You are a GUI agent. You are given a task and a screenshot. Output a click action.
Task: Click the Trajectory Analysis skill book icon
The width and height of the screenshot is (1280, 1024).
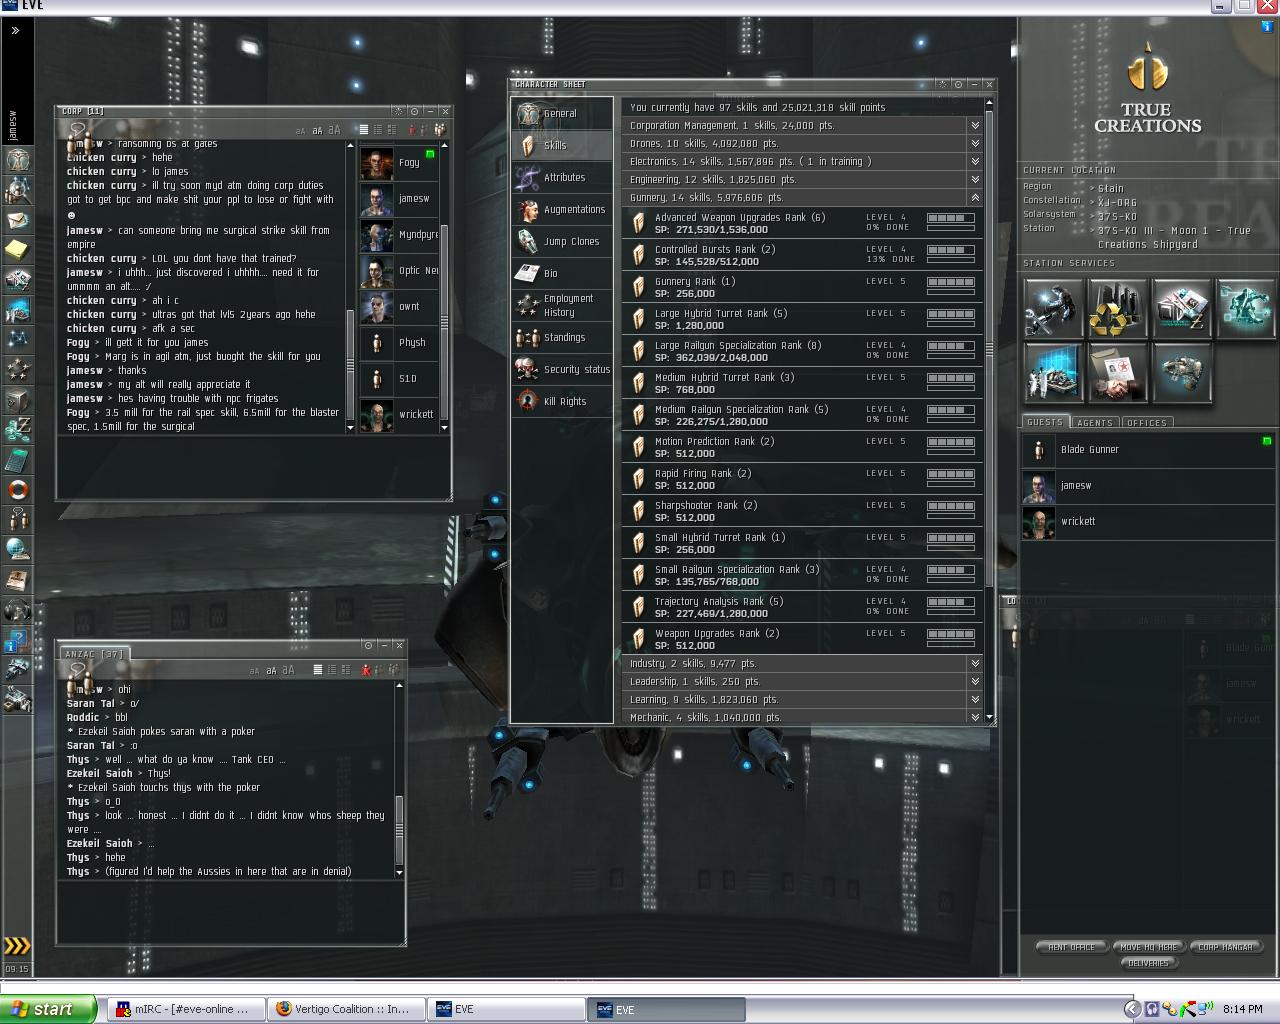pos(639,607)
